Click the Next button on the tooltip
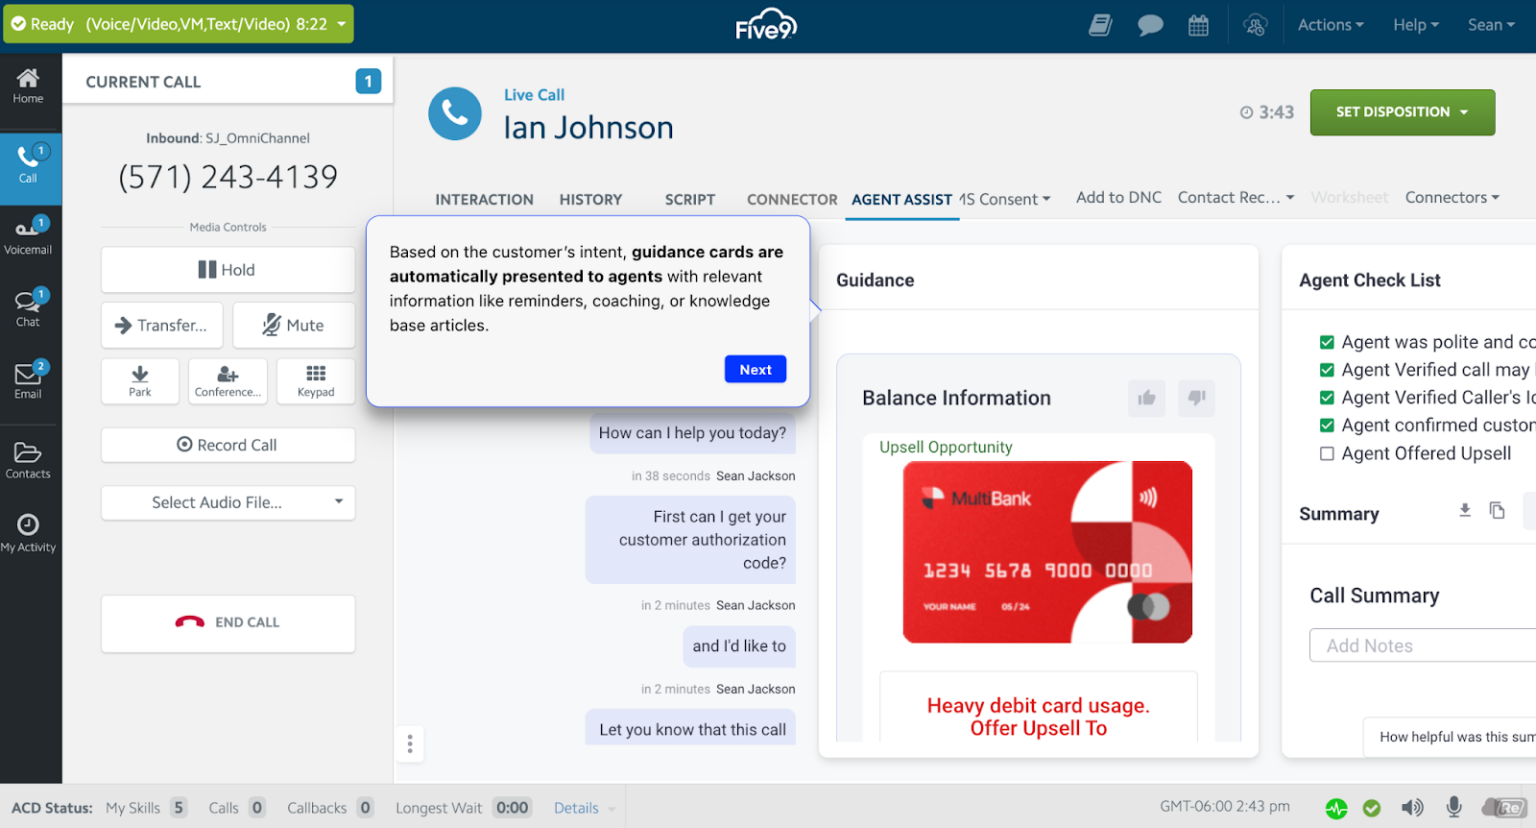1536x828 pixels. (755, 369)
